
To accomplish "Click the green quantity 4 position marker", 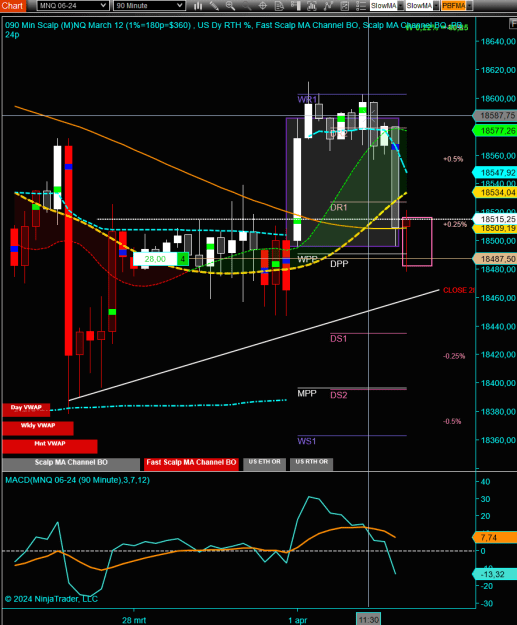I will click(183, 259).
